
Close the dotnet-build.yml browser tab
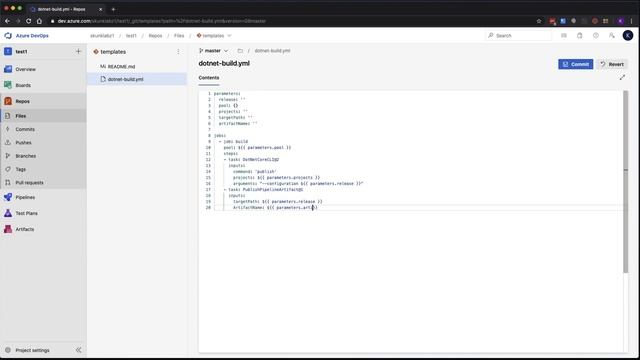(101, 9)
